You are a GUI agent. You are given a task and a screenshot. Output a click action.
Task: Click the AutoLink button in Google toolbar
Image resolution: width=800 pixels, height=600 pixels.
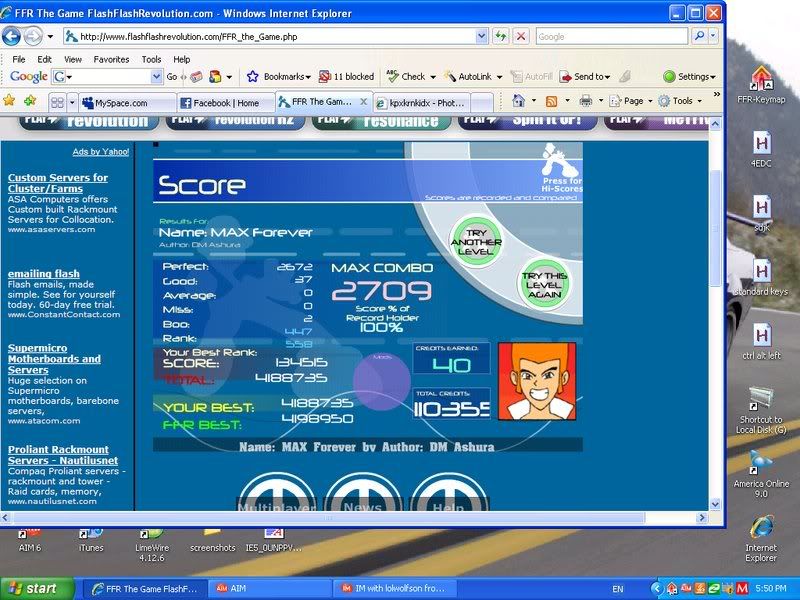click(x=468, y=77)
